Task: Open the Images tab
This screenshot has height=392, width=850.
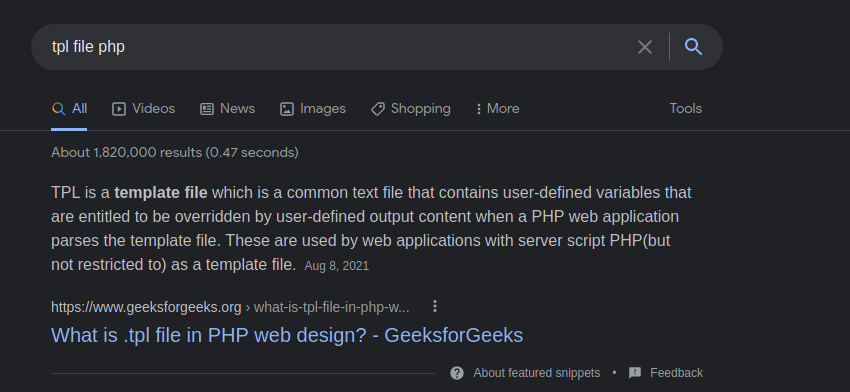Action: pos(312,109)
